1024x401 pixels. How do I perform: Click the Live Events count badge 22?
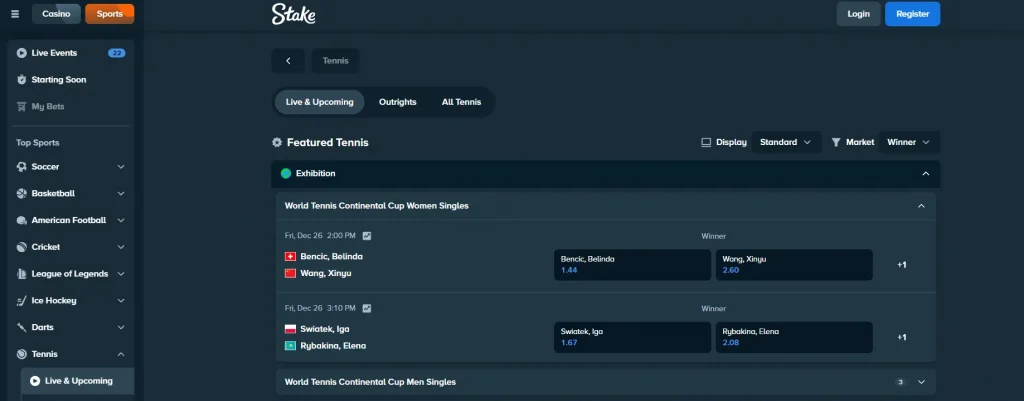point(117,53)
